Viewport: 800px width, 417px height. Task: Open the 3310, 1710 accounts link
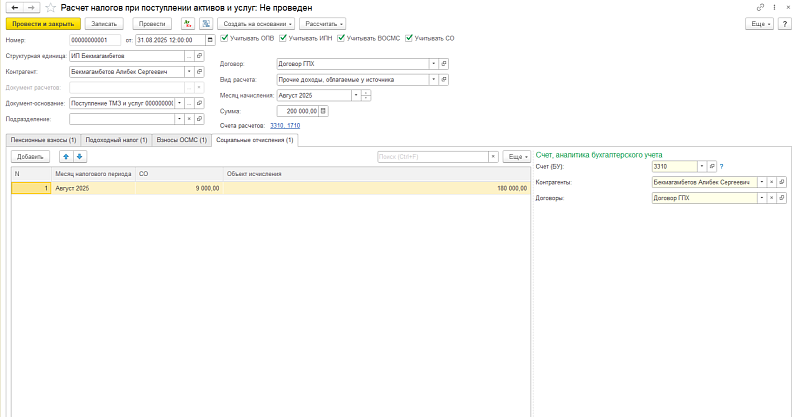click(285, 126)
